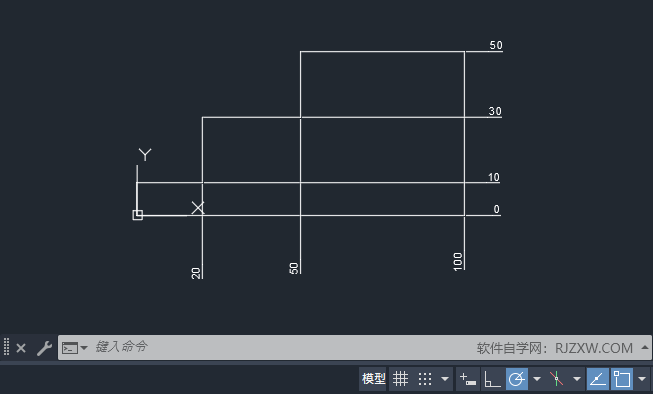Click the command line grip handle
This screenshot has height=394, width=653.
[x=6, y=347]
